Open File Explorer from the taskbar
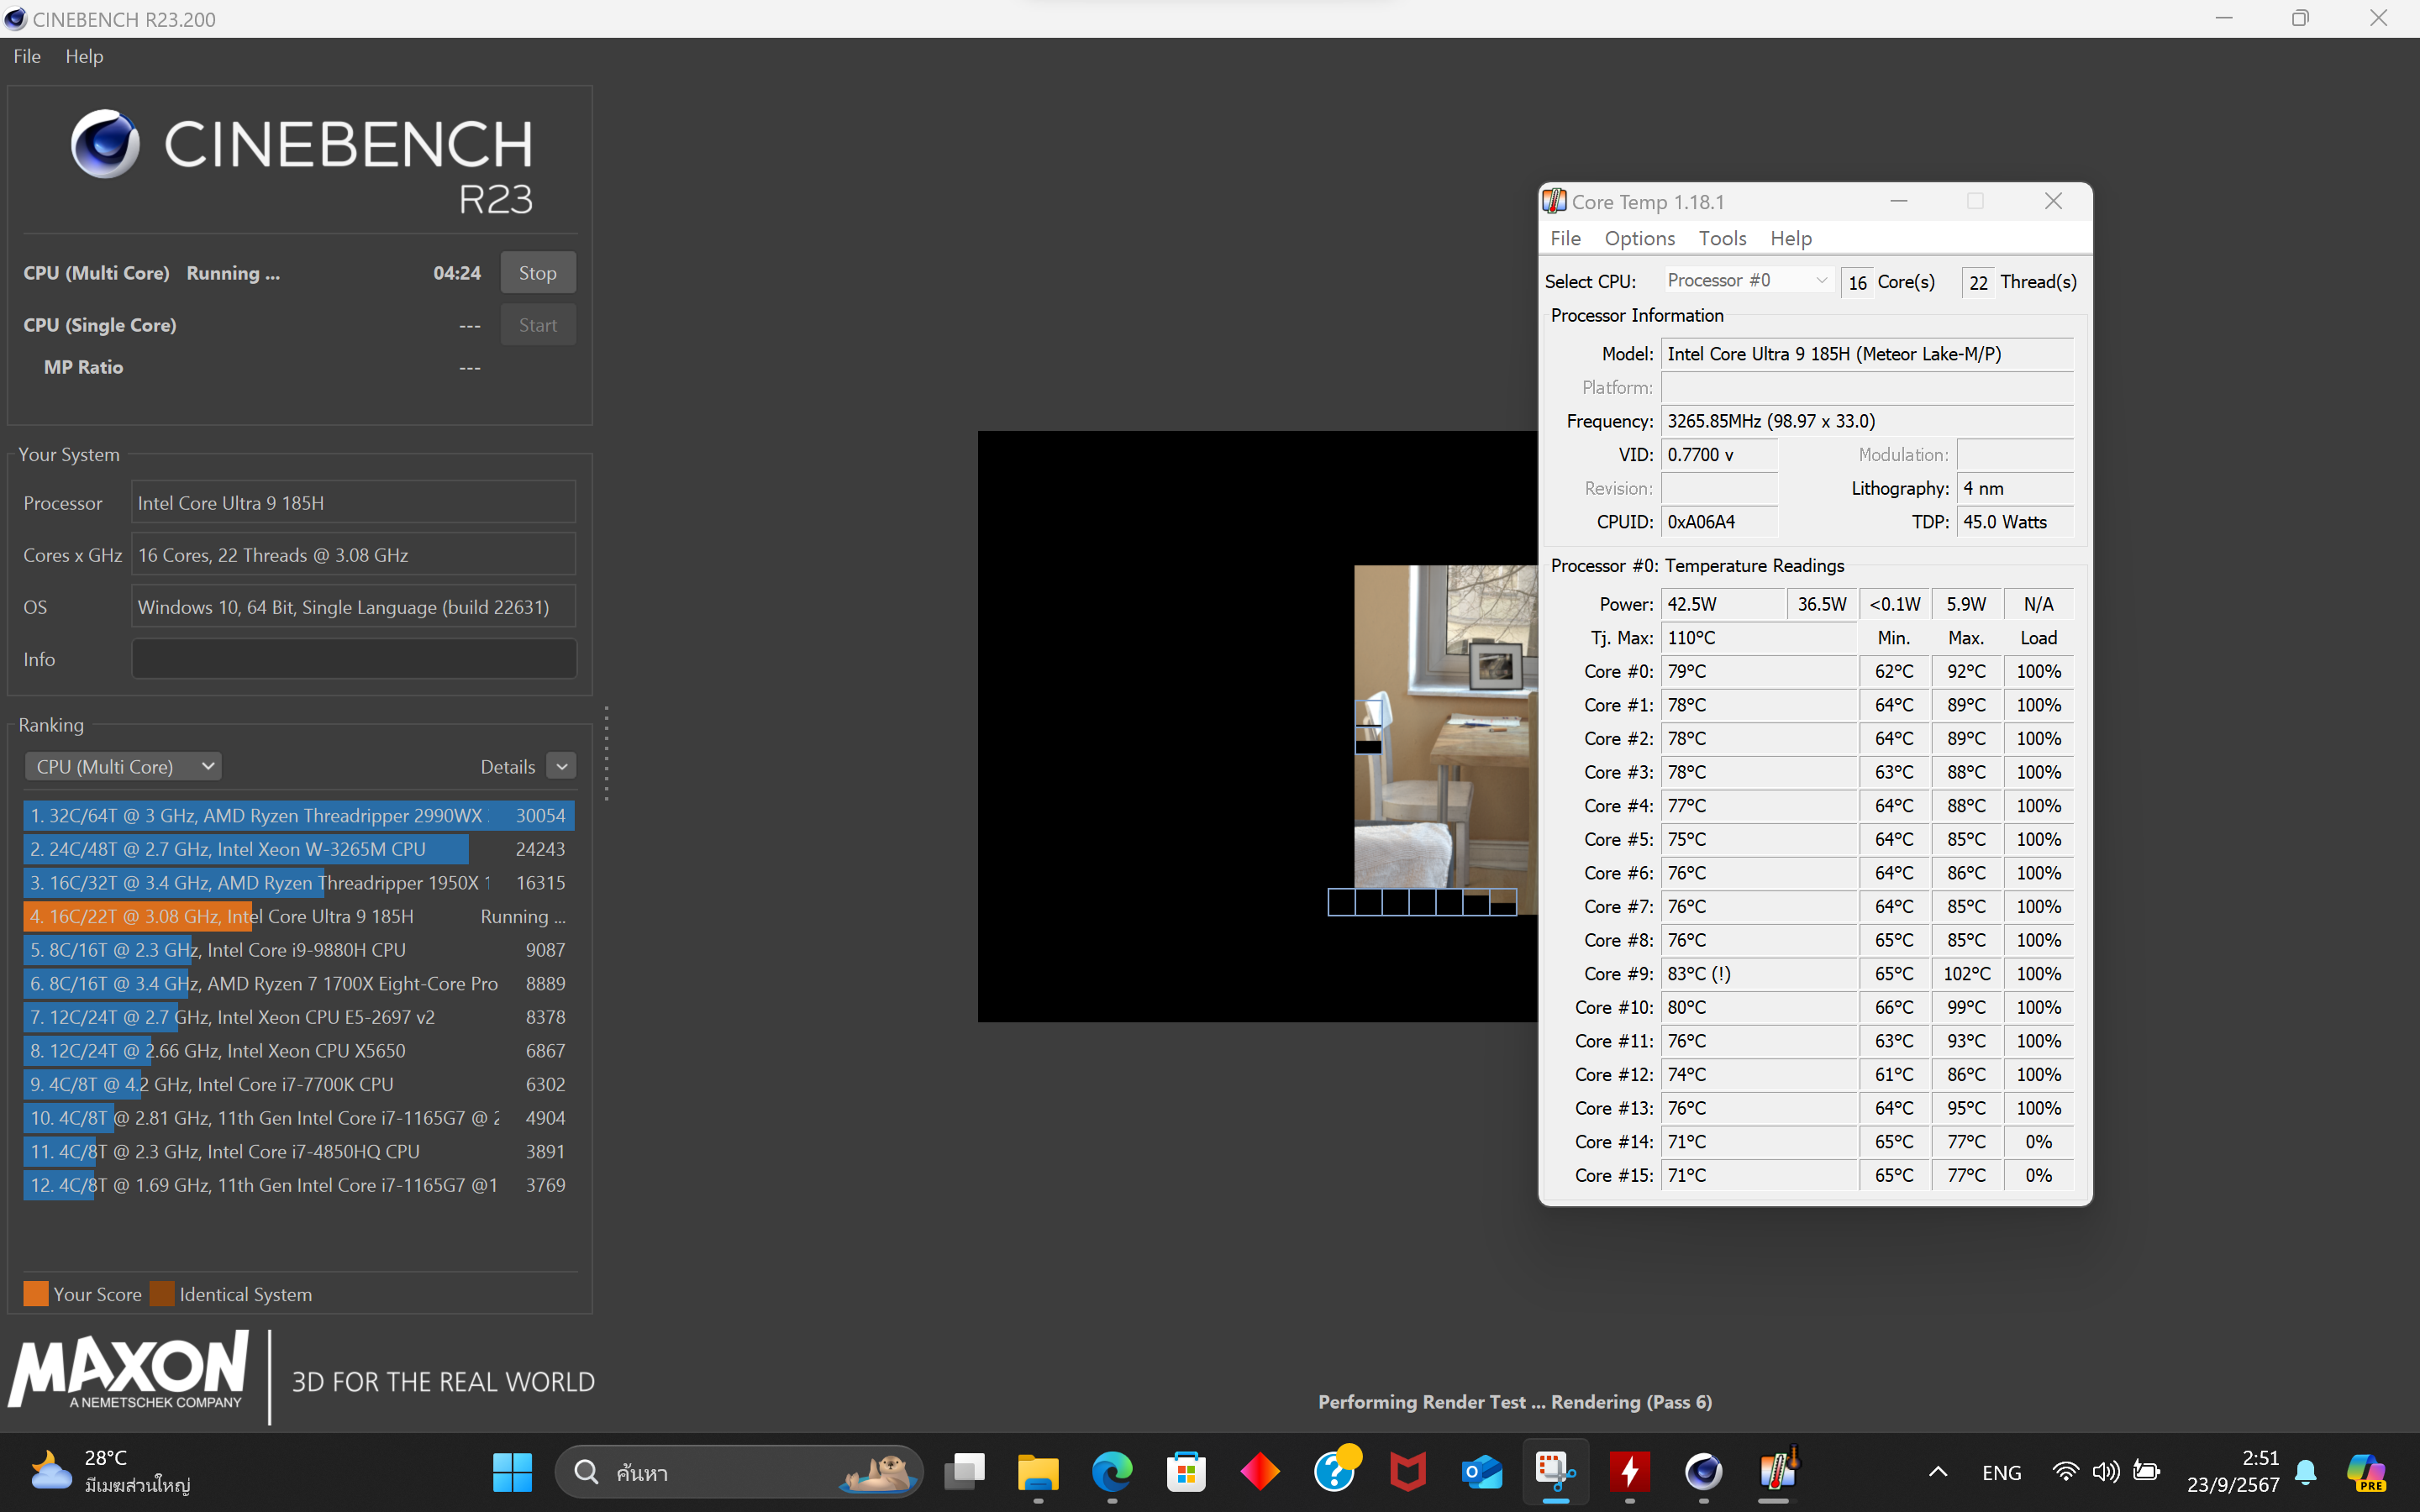Screen dimensions: 2420x1512 click(x=1038, y=1472)
